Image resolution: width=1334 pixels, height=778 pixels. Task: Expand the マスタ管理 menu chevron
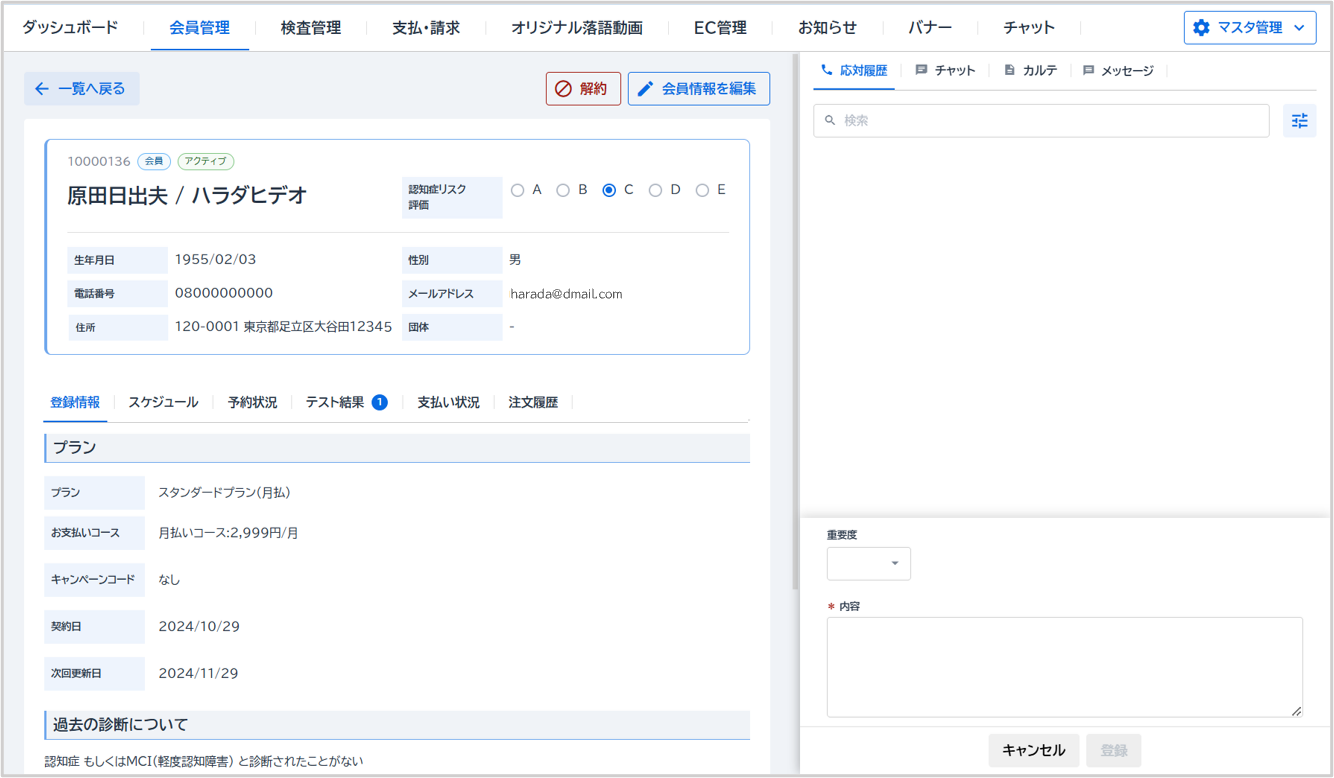coord(1299,28)
